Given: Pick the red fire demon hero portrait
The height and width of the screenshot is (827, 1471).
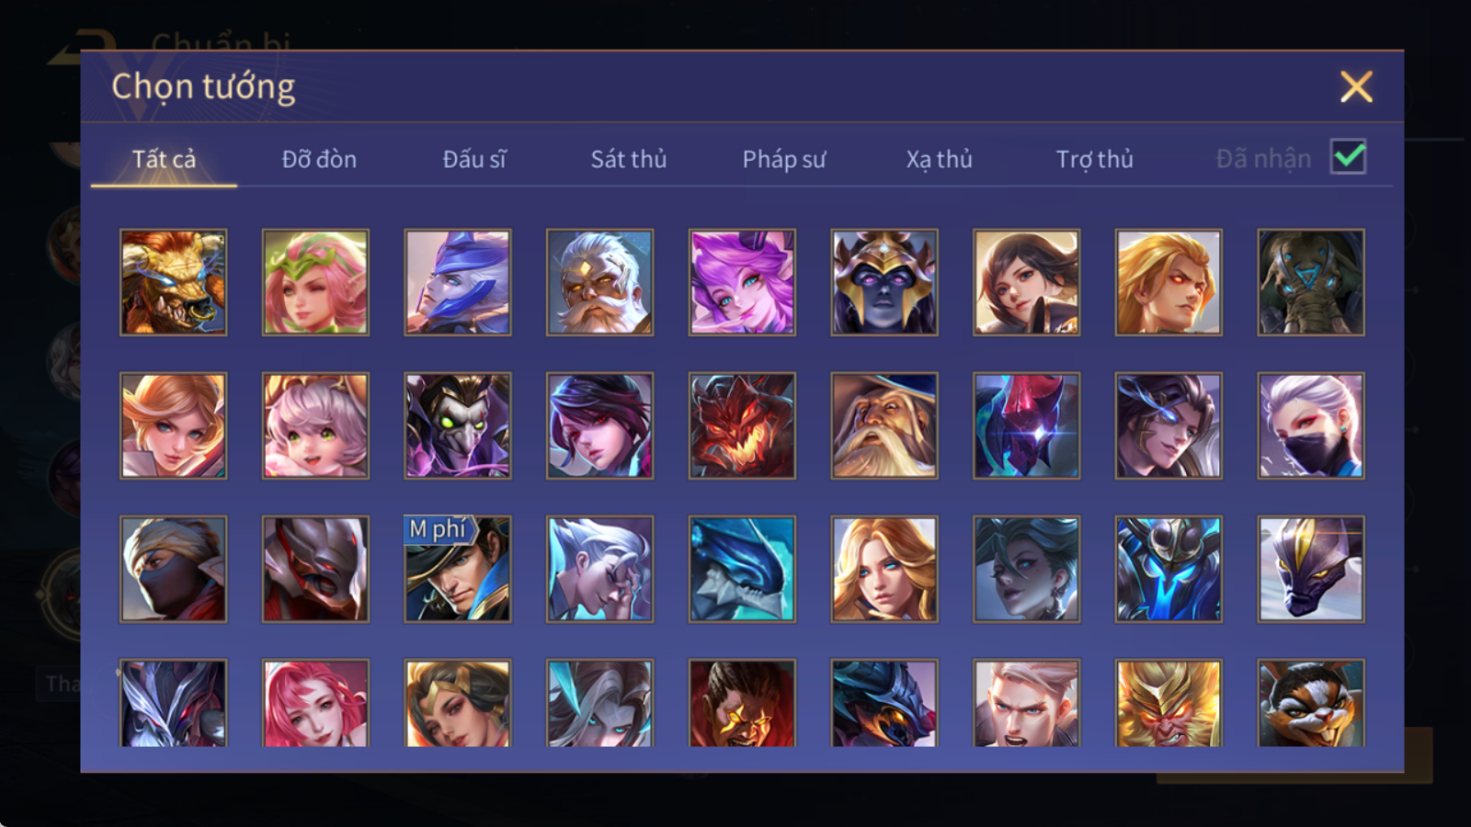Looking at the screenshot, I should [x=742, y=426].
